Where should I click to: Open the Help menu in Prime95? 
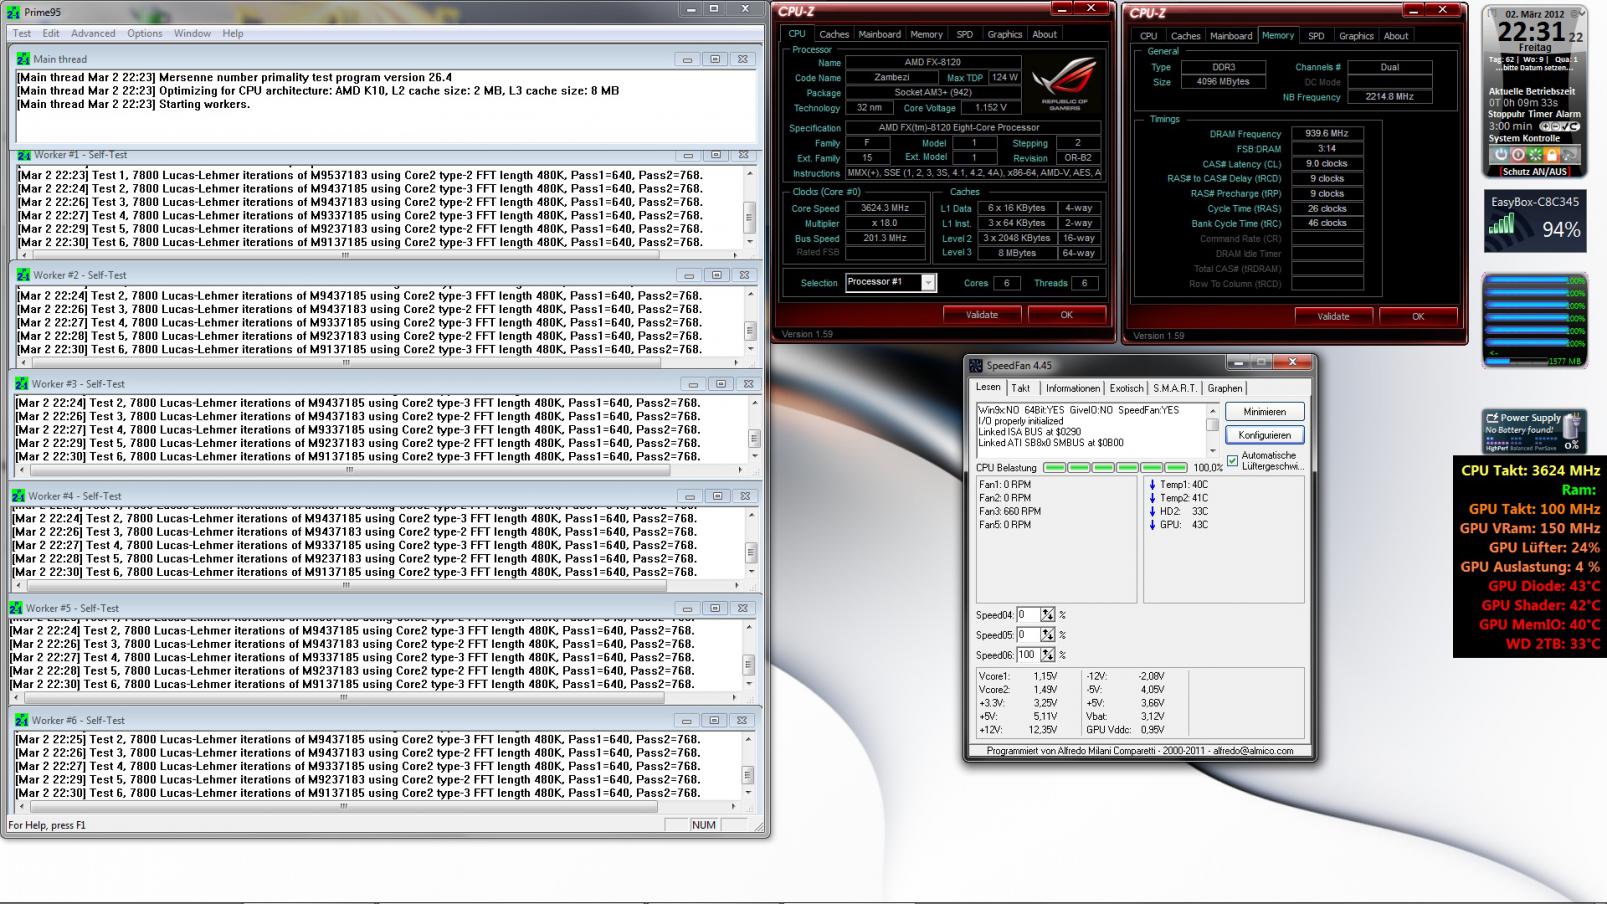233,33
